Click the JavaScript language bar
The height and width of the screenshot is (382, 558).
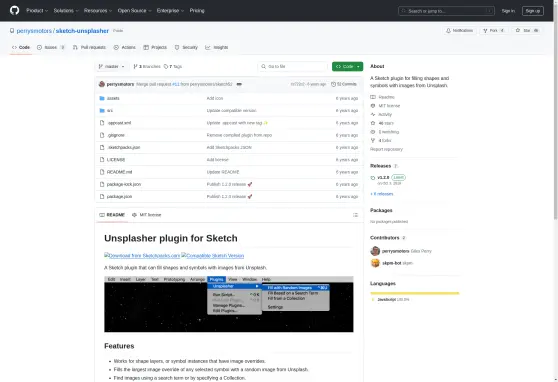coord(415,293)
